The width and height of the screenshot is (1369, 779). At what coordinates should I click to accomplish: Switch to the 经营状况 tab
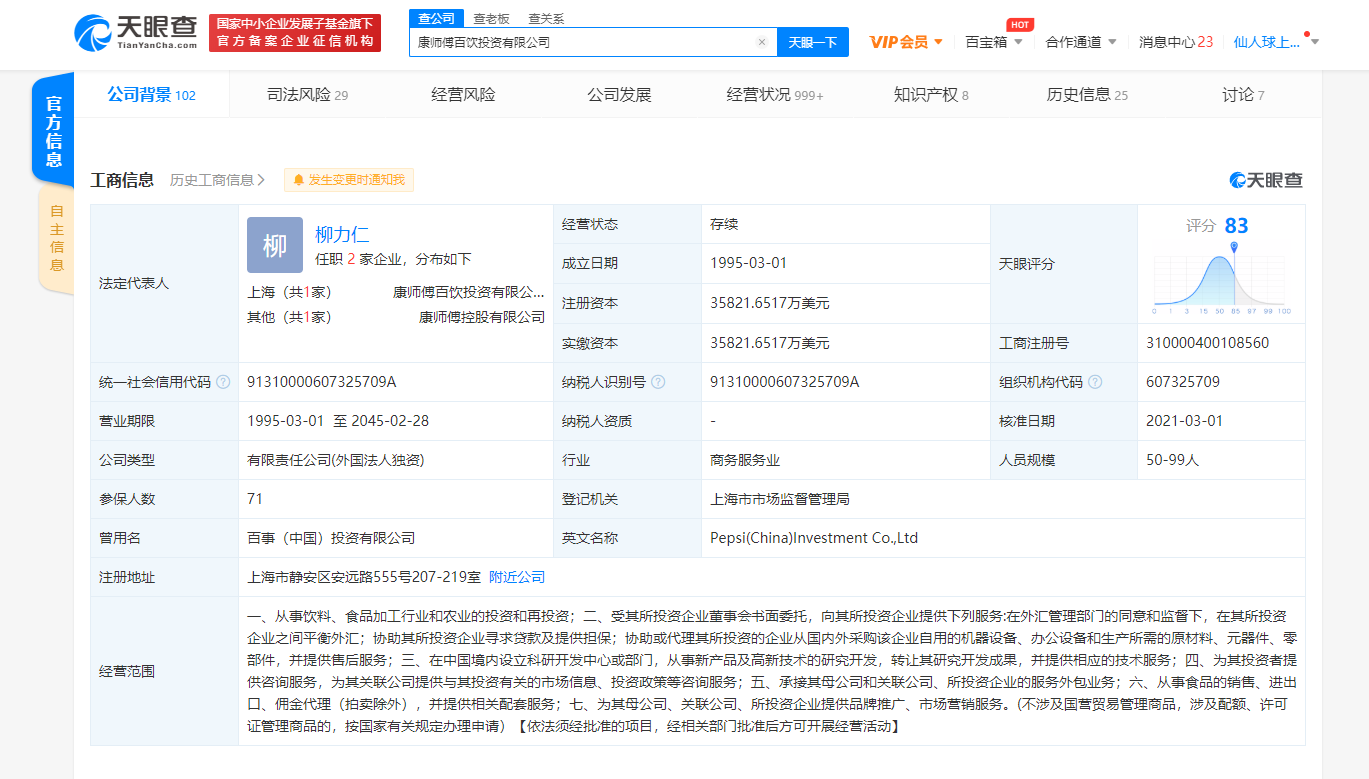tap(775, 95)
